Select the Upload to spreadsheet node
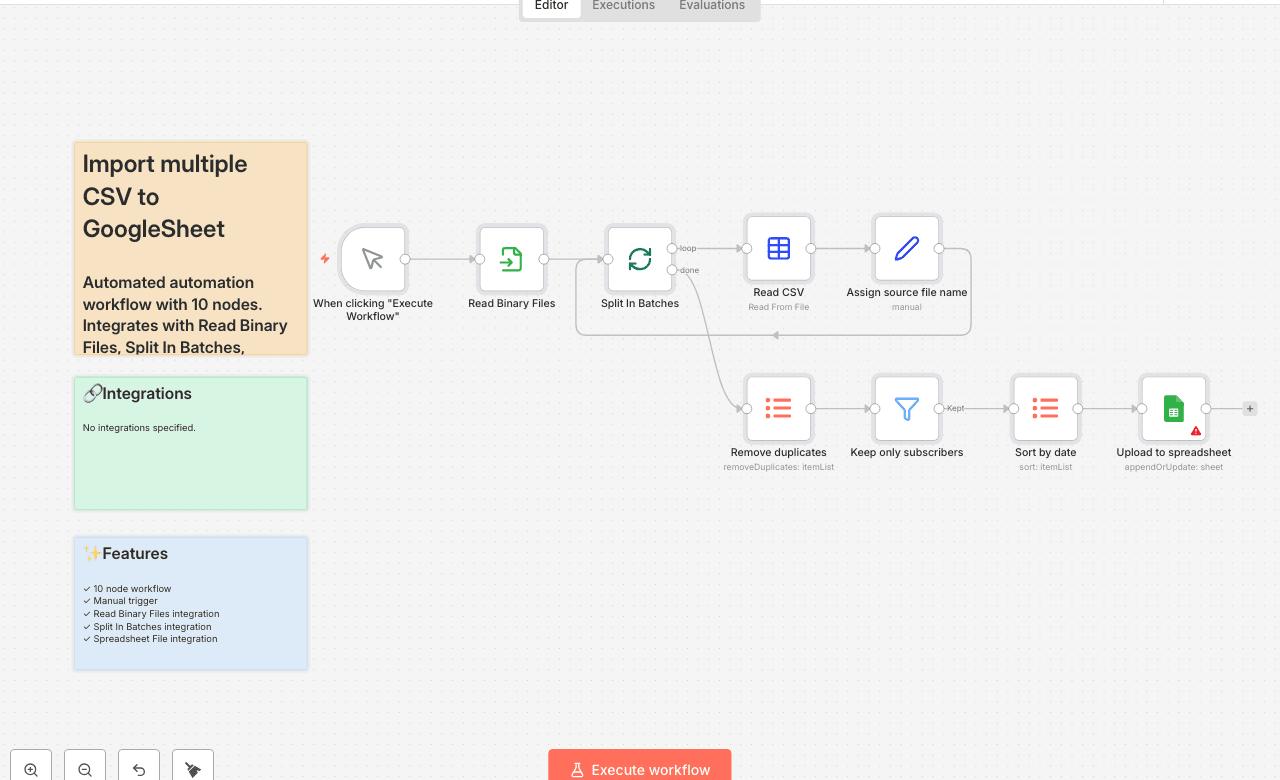 (x=1173, y=409)
